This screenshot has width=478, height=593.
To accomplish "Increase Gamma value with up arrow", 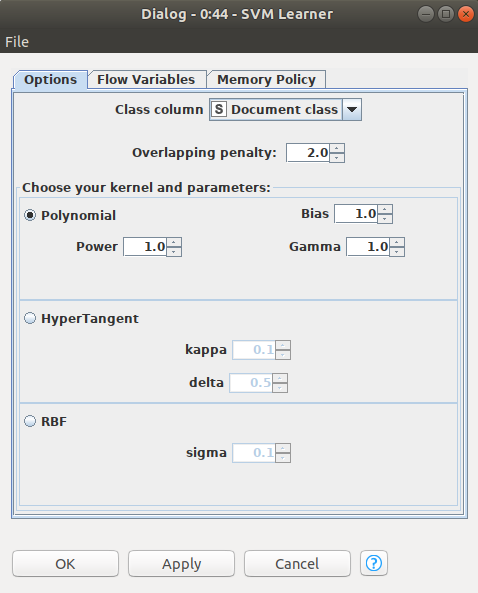I will (397, 242).
